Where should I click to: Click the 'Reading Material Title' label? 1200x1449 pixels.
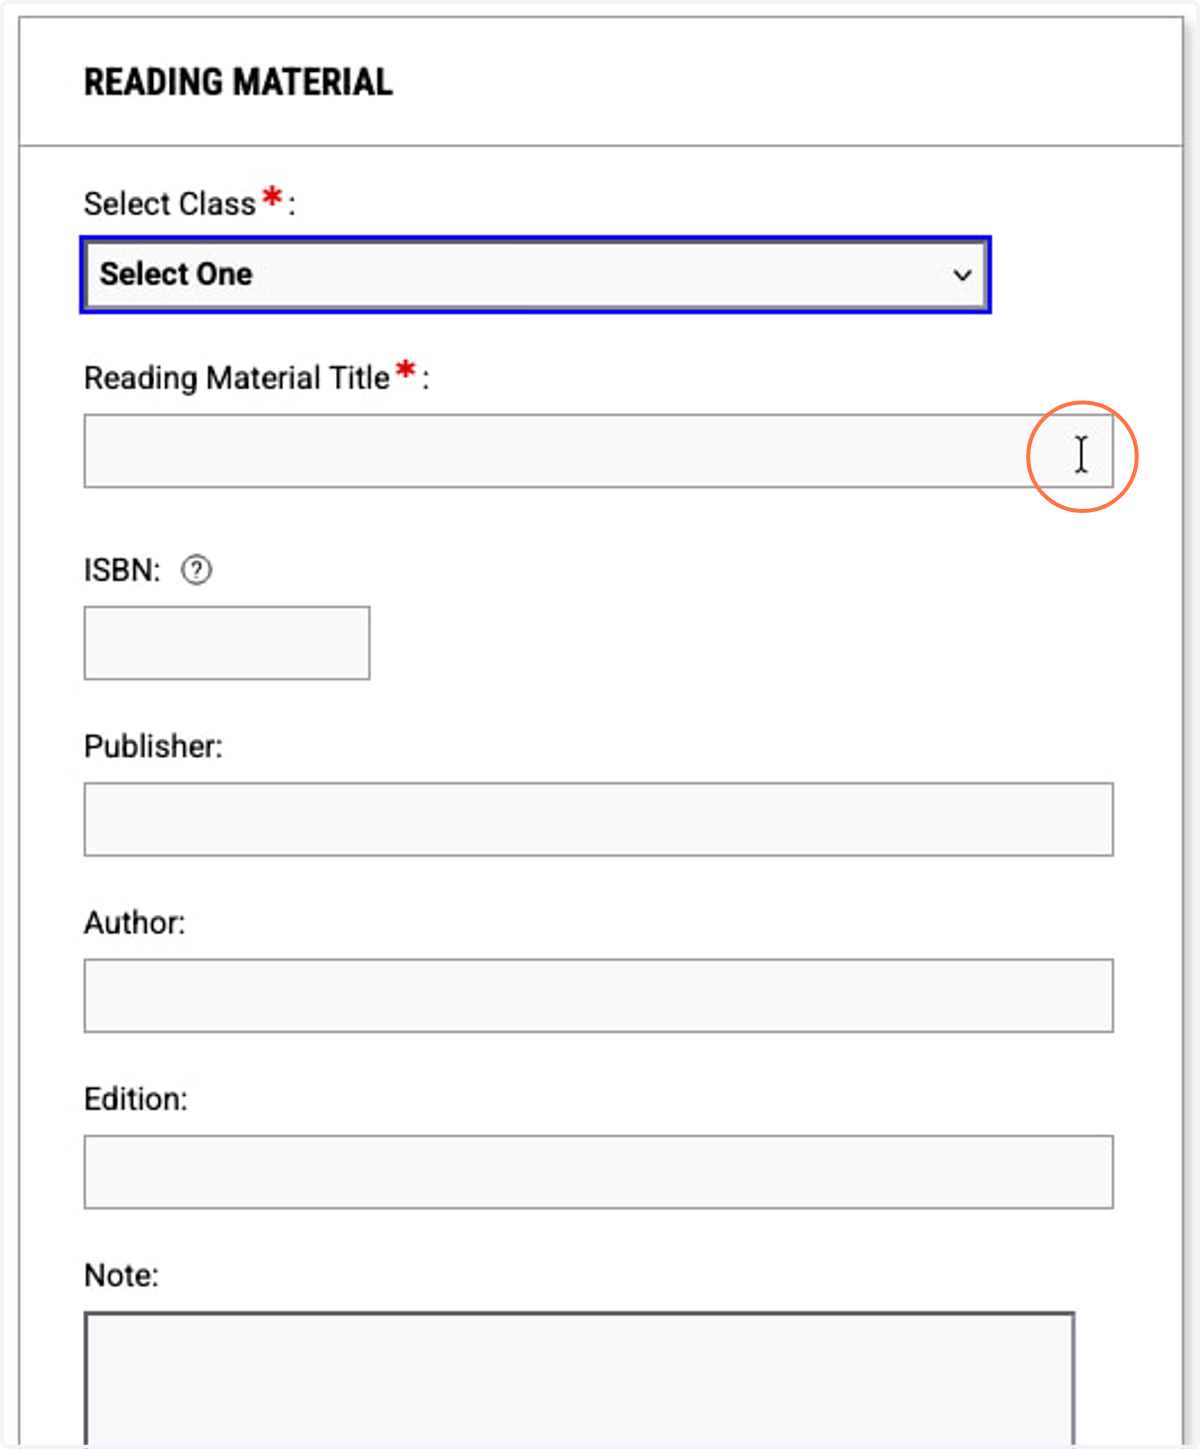pyautogui.click(x=237, y=378)
